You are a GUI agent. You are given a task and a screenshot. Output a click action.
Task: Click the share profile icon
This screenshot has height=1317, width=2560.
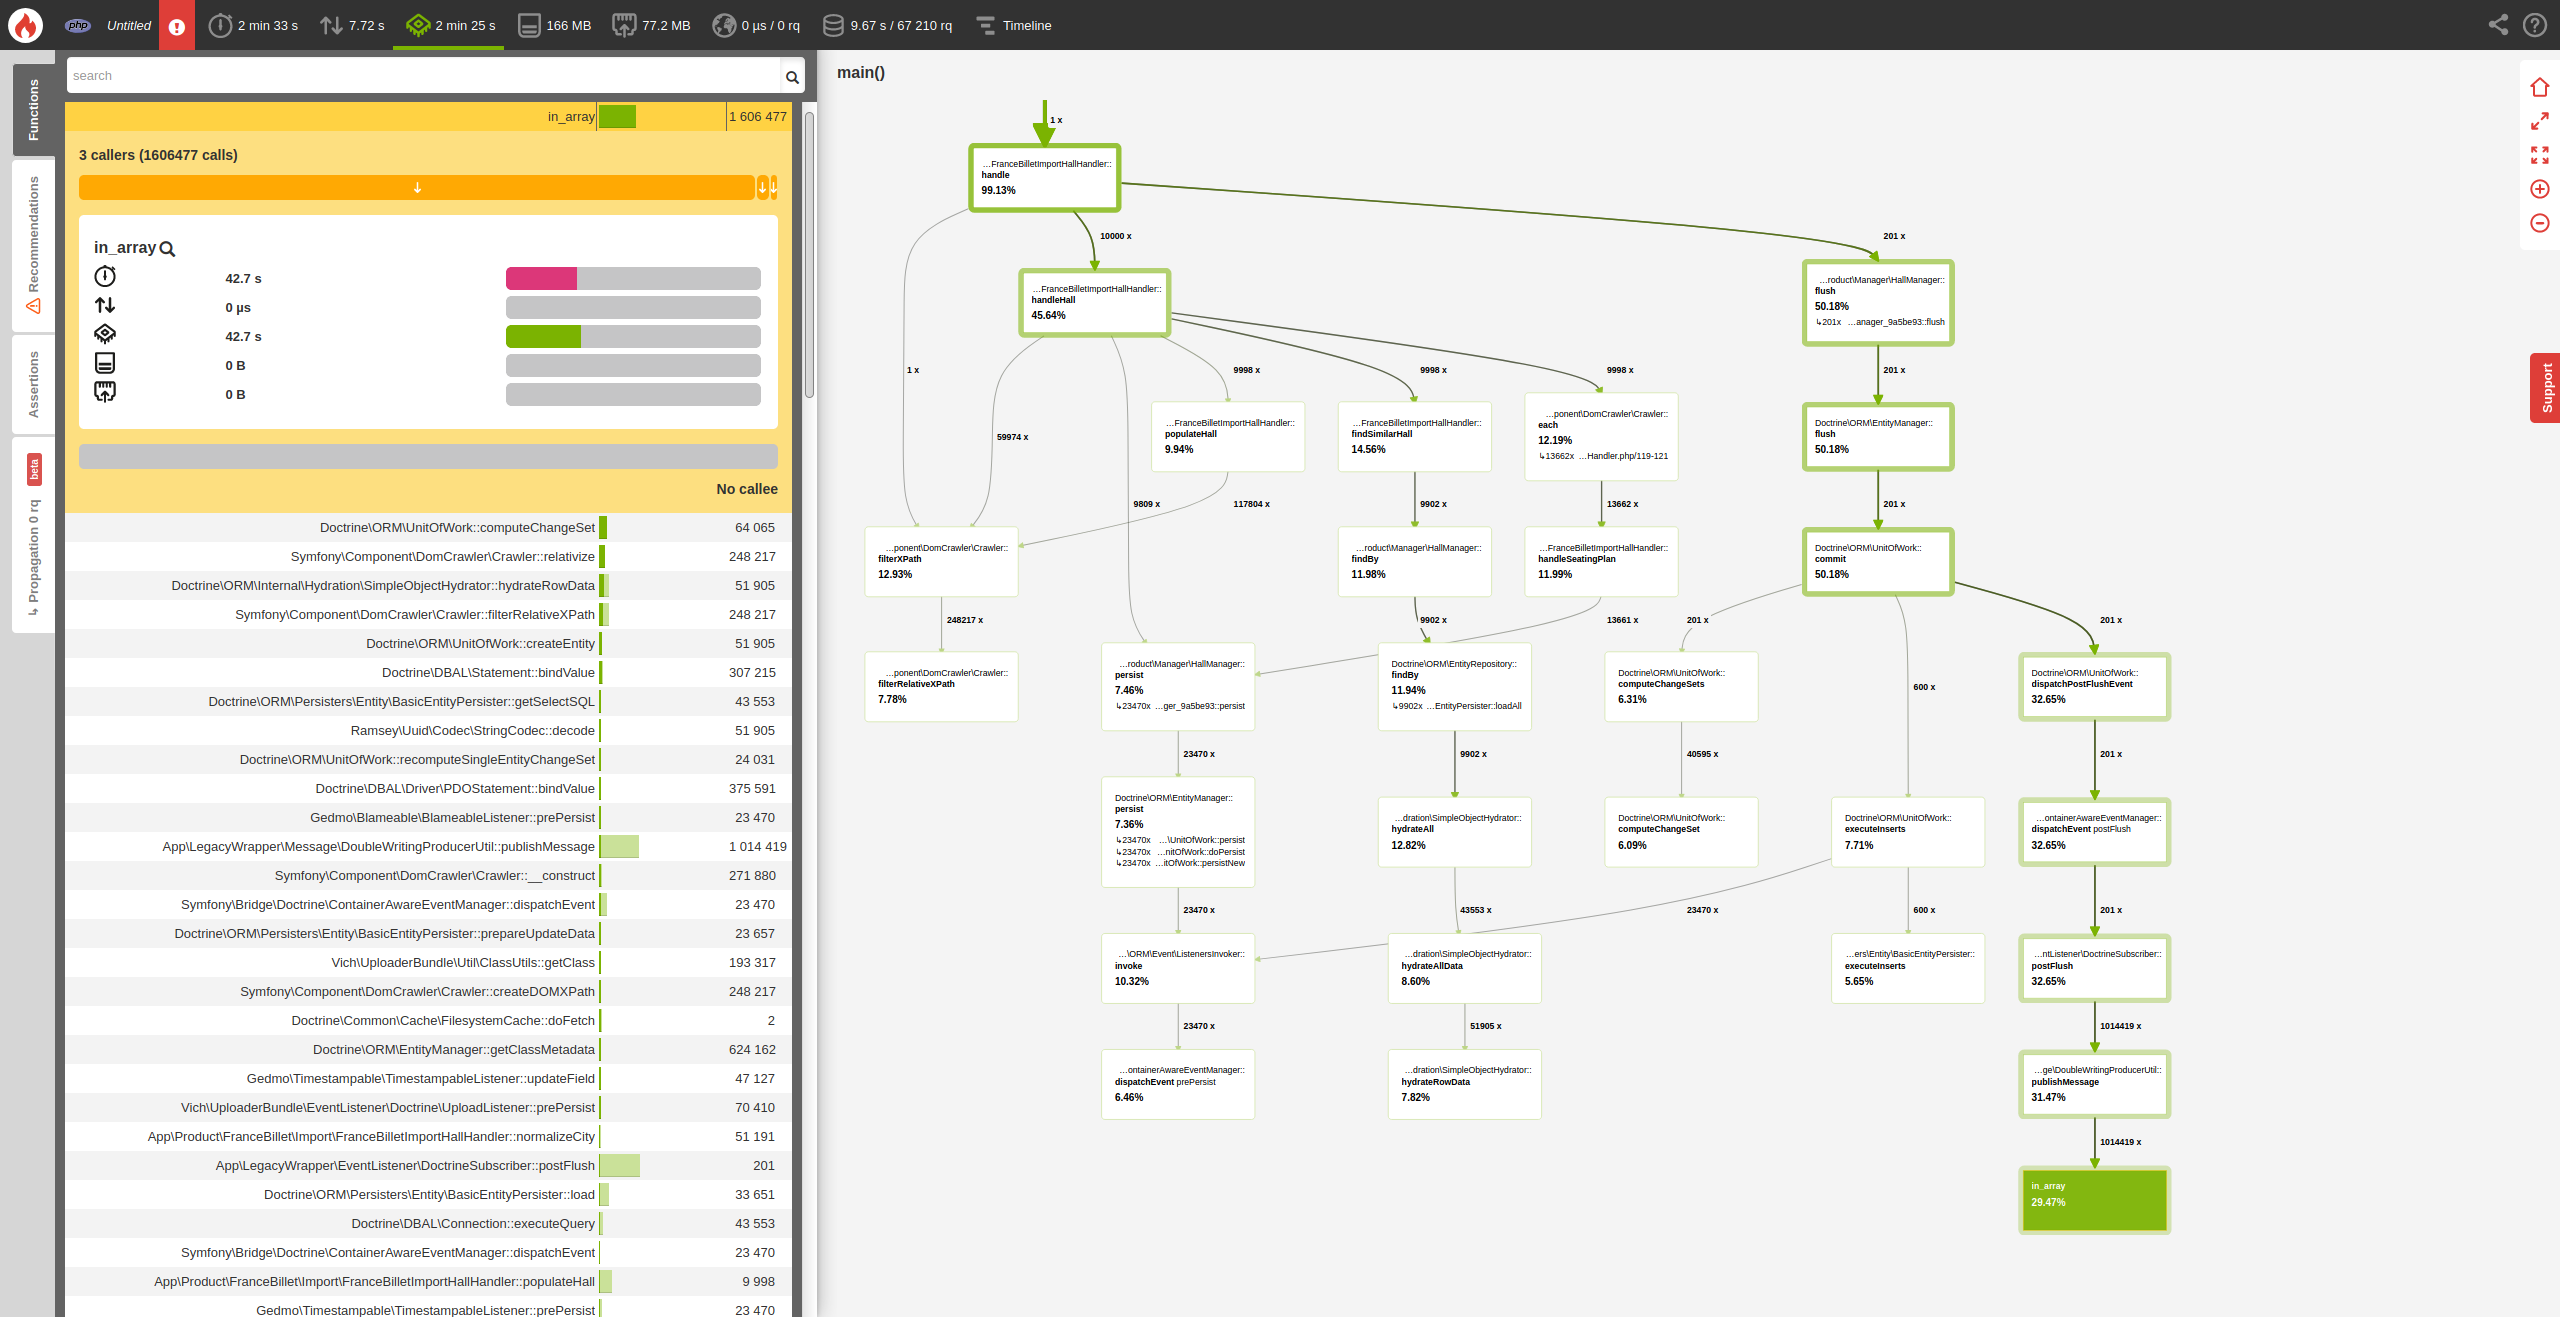2498,25
